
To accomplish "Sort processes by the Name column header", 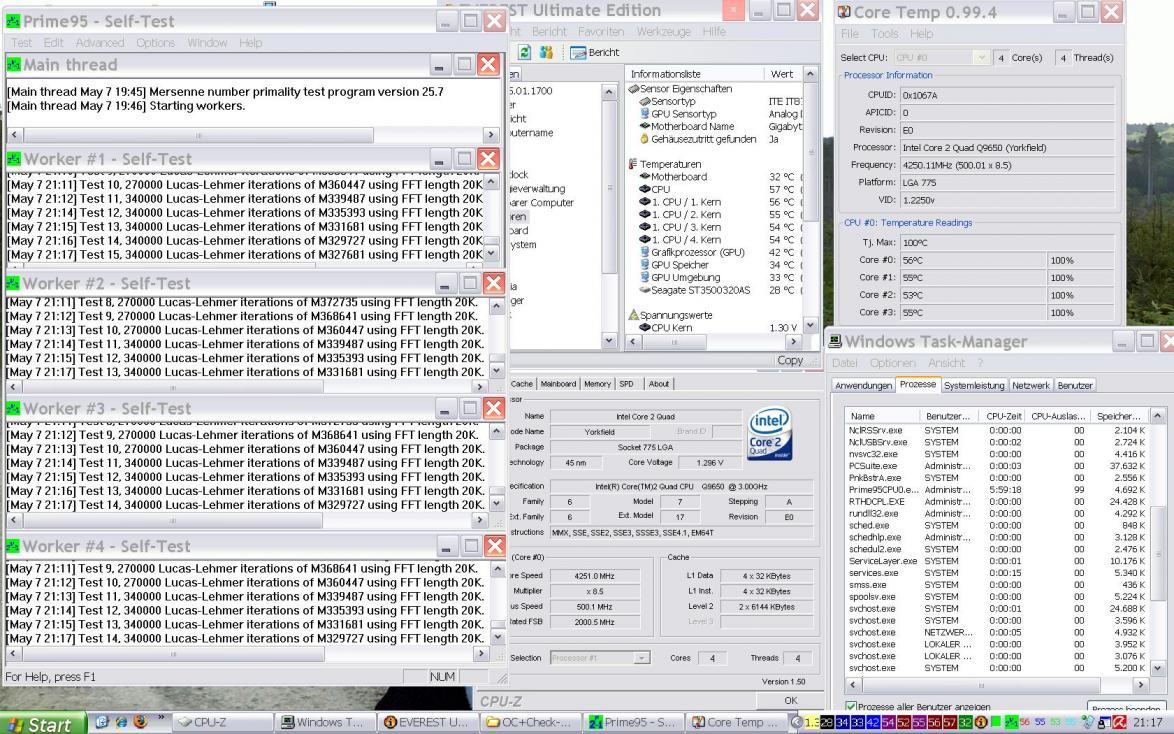I will tap(883, 416).
